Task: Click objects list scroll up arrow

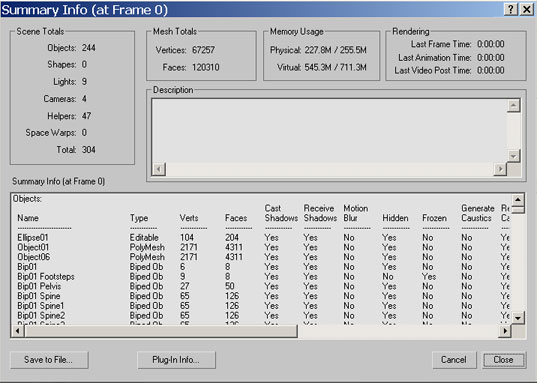Action: (518, 199)
